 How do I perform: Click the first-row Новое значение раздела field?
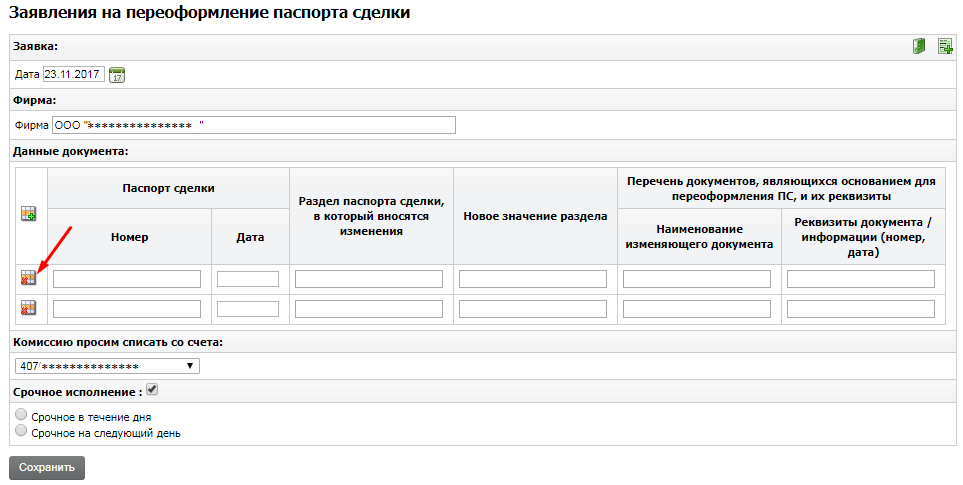click(x=533, y=279)
